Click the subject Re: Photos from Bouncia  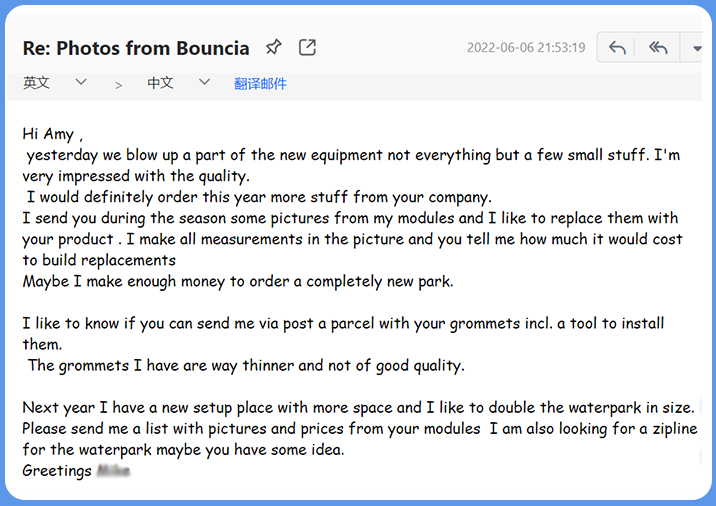coord(136,48)
